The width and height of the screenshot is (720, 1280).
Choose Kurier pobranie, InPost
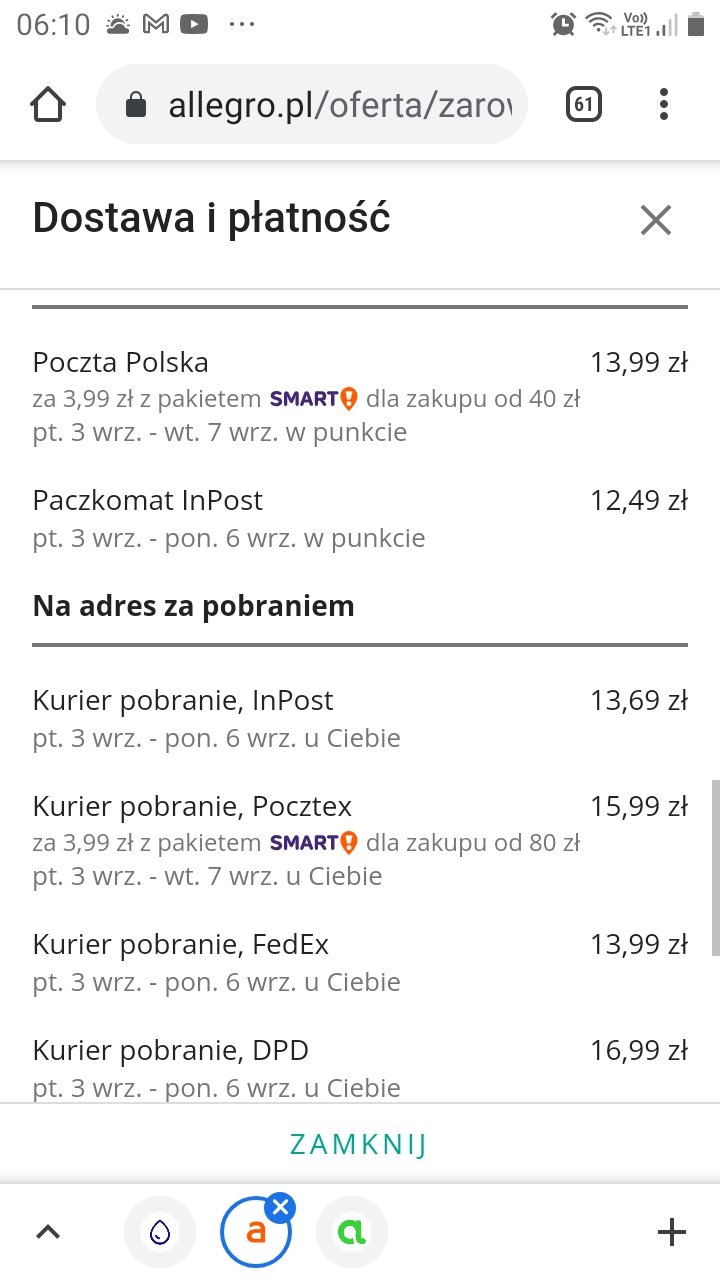pos(183,700)
